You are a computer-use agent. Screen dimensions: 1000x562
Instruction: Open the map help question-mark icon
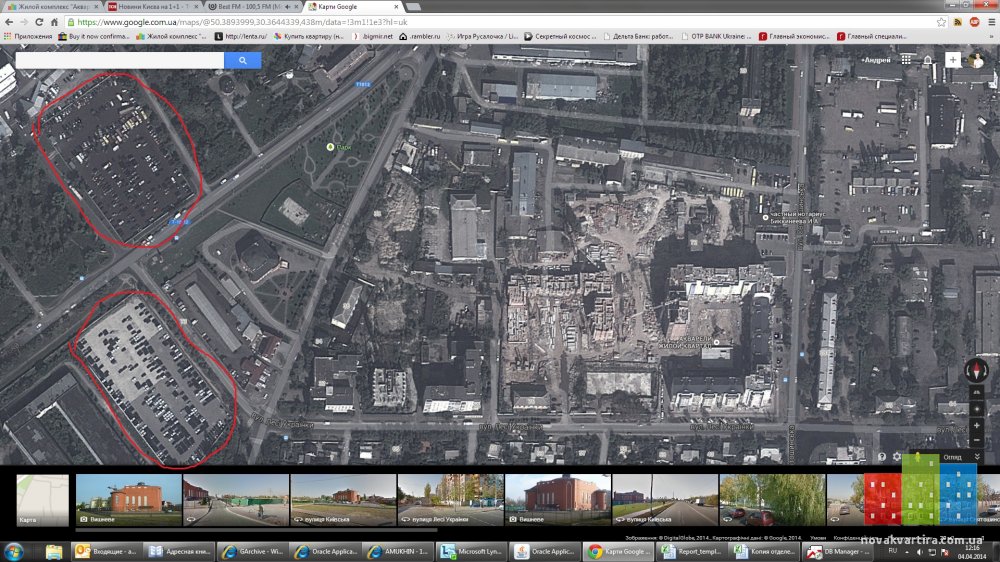point(881,457)
